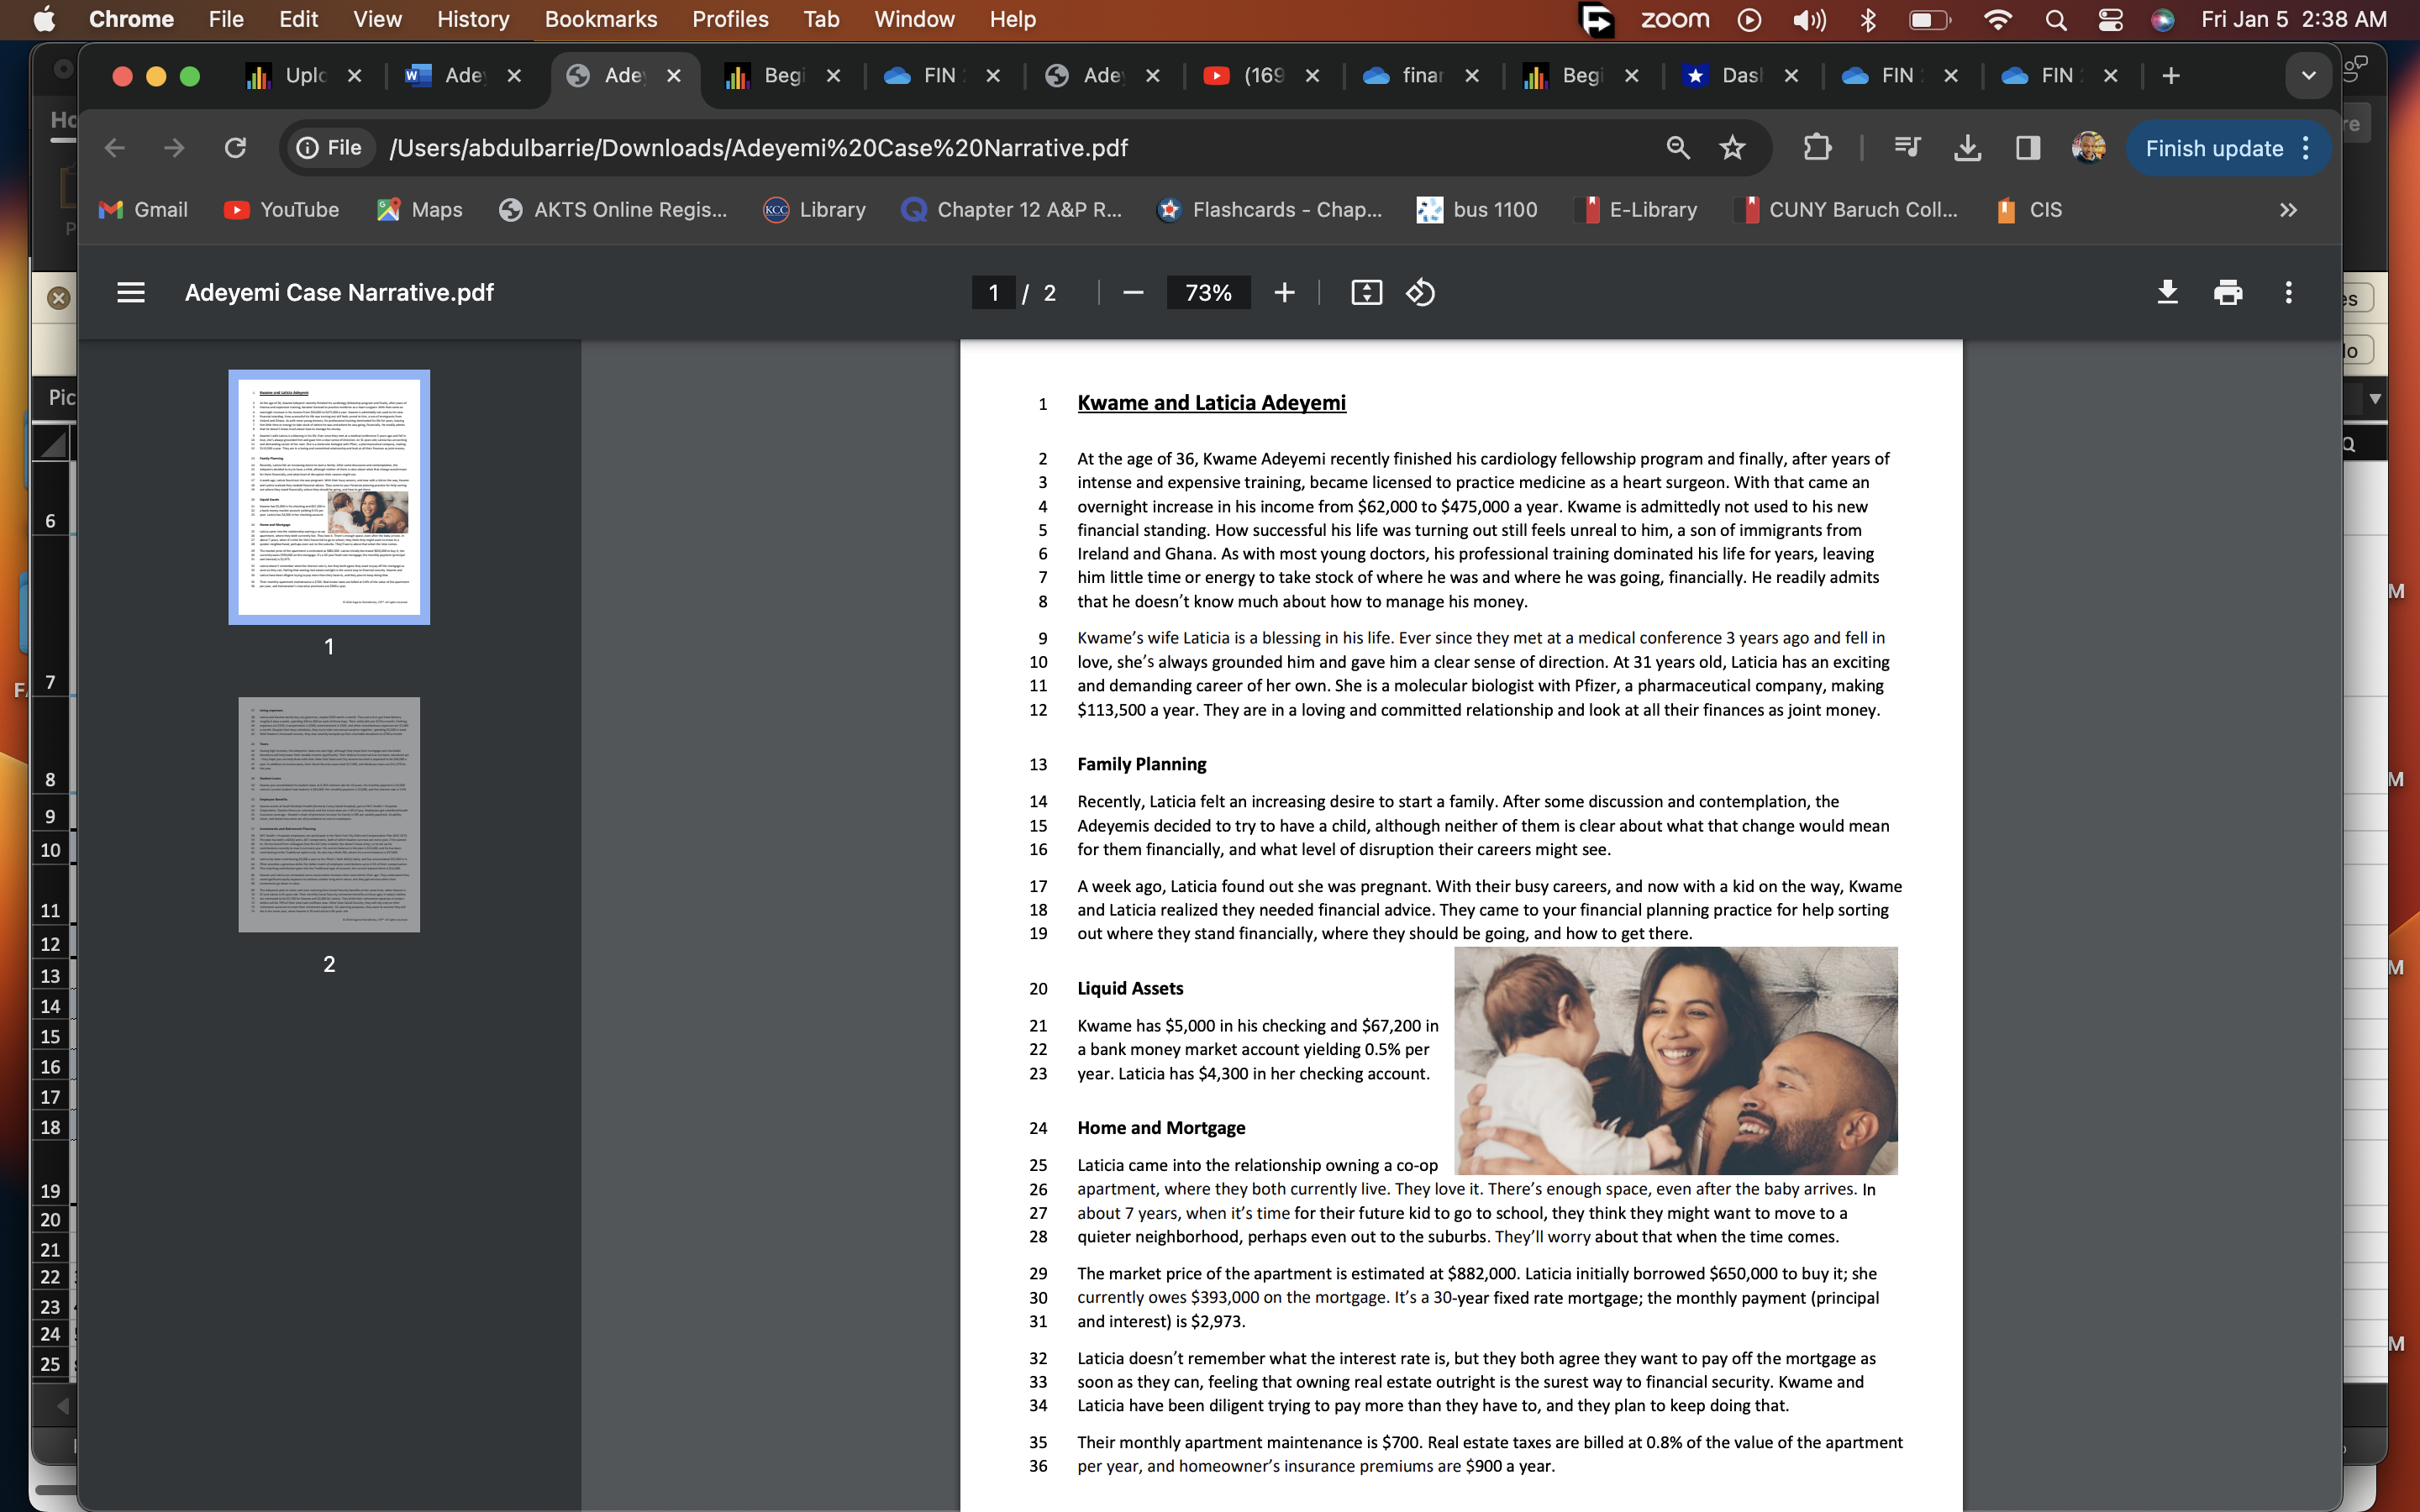Open the History menu
2420x1512 pixels.
click(x=472, y=20)
